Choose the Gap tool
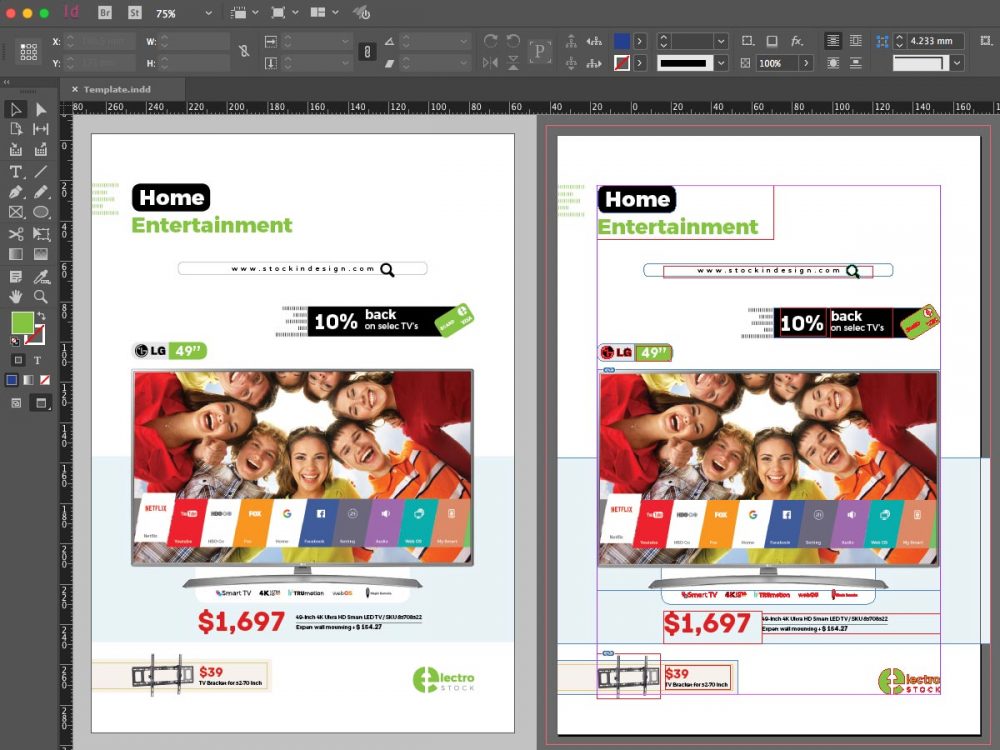Viewport: 1000px width, 750px height. point(41,129)
